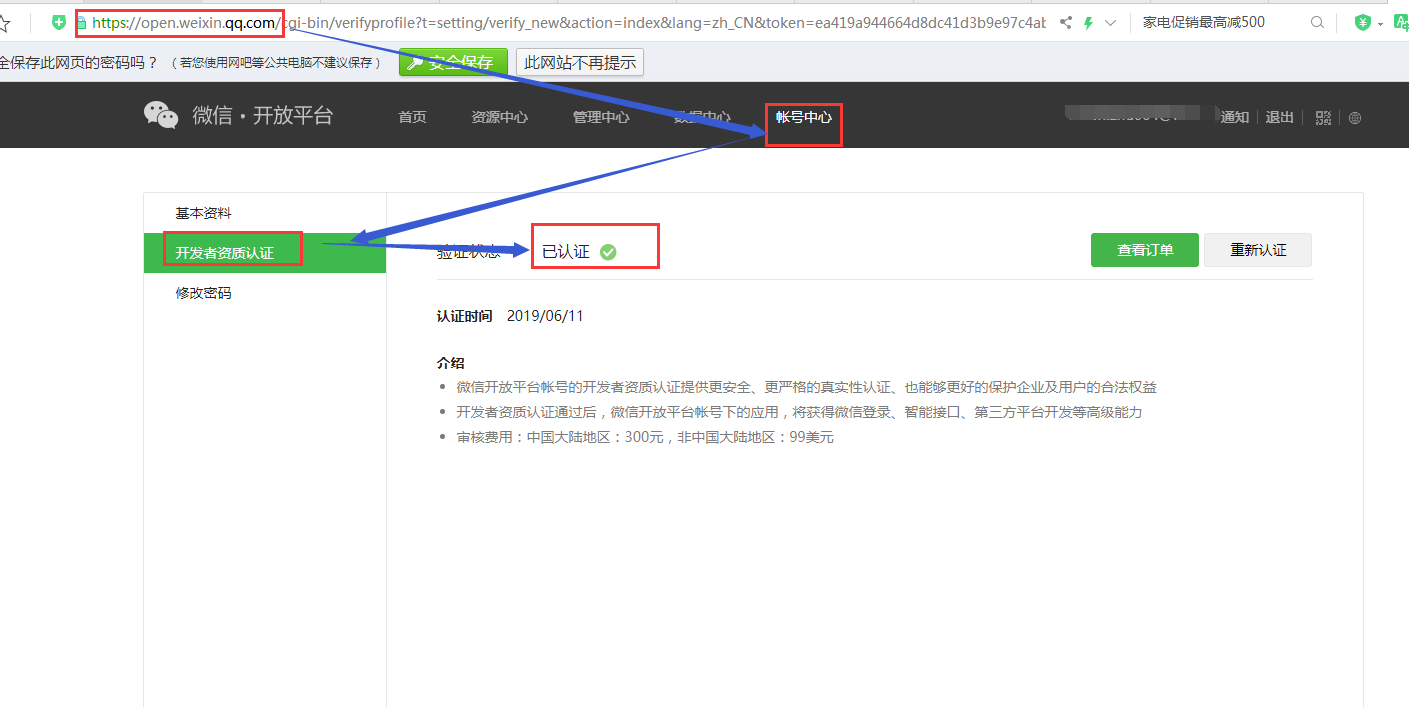1409x707 pixels.
Task: Open the QR code icon in header
Action: pos(1323,117)
